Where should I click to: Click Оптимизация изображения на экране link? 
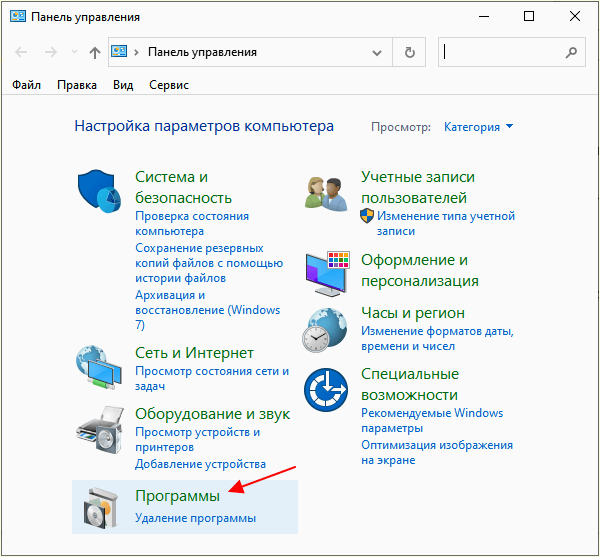coord(437,453)
